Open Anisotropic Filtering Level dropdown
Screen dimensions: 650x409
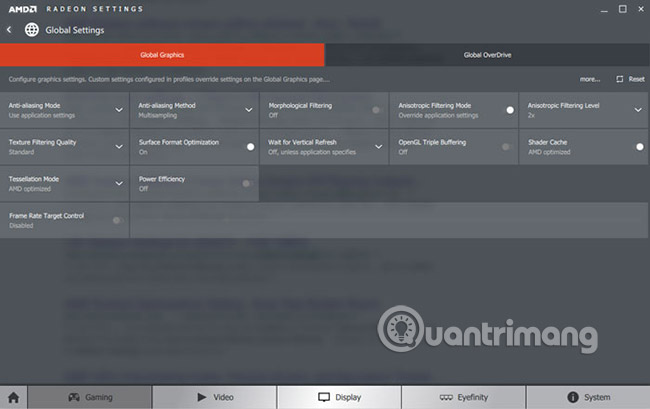638,110
